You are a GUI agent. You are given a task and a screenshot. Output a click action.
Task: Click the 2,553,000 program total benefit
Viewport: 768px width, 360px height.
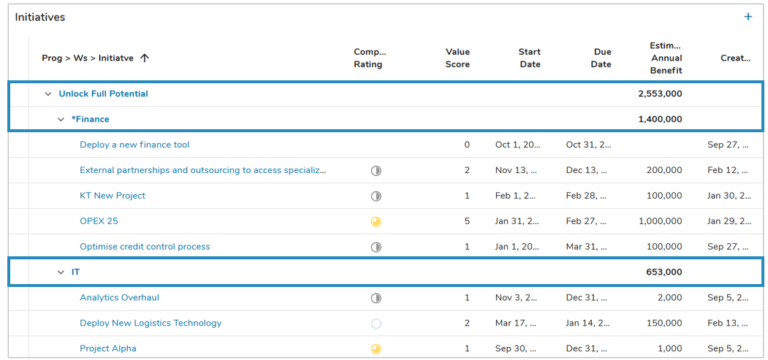tap(660, 94)
